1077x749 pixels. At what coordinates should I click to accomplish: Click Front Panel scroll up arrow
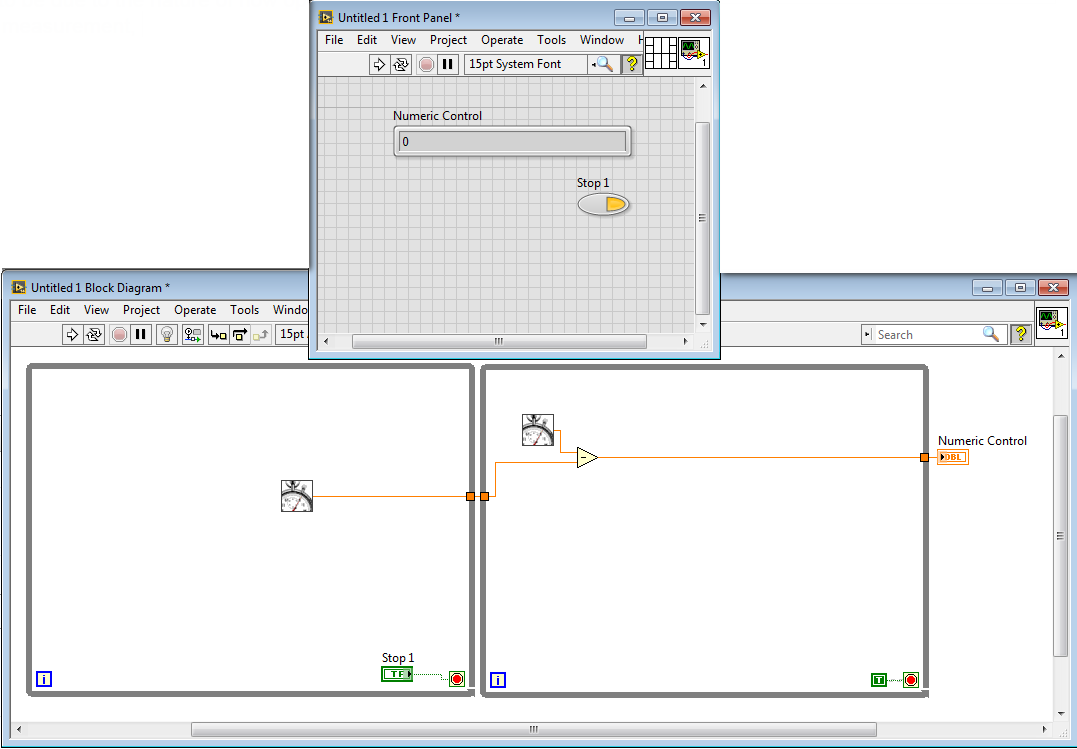(702, 86)
